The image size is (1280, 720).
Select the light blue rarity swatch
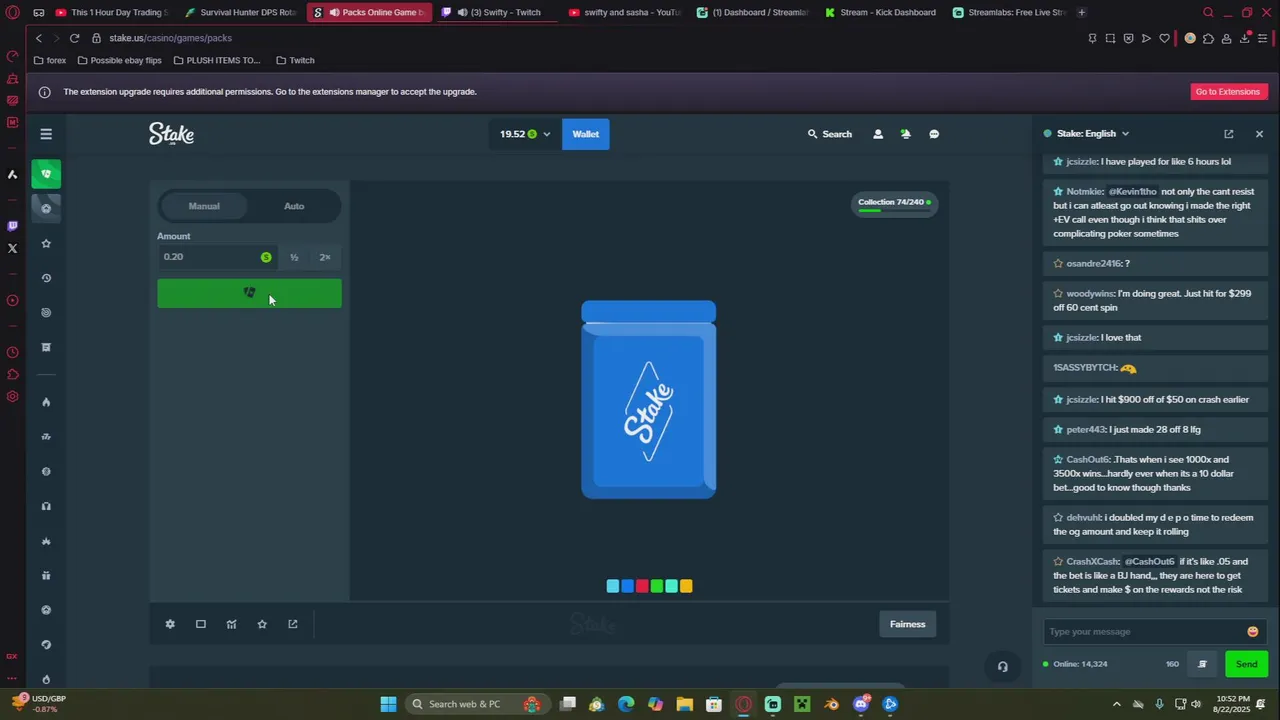coord(613,586)
